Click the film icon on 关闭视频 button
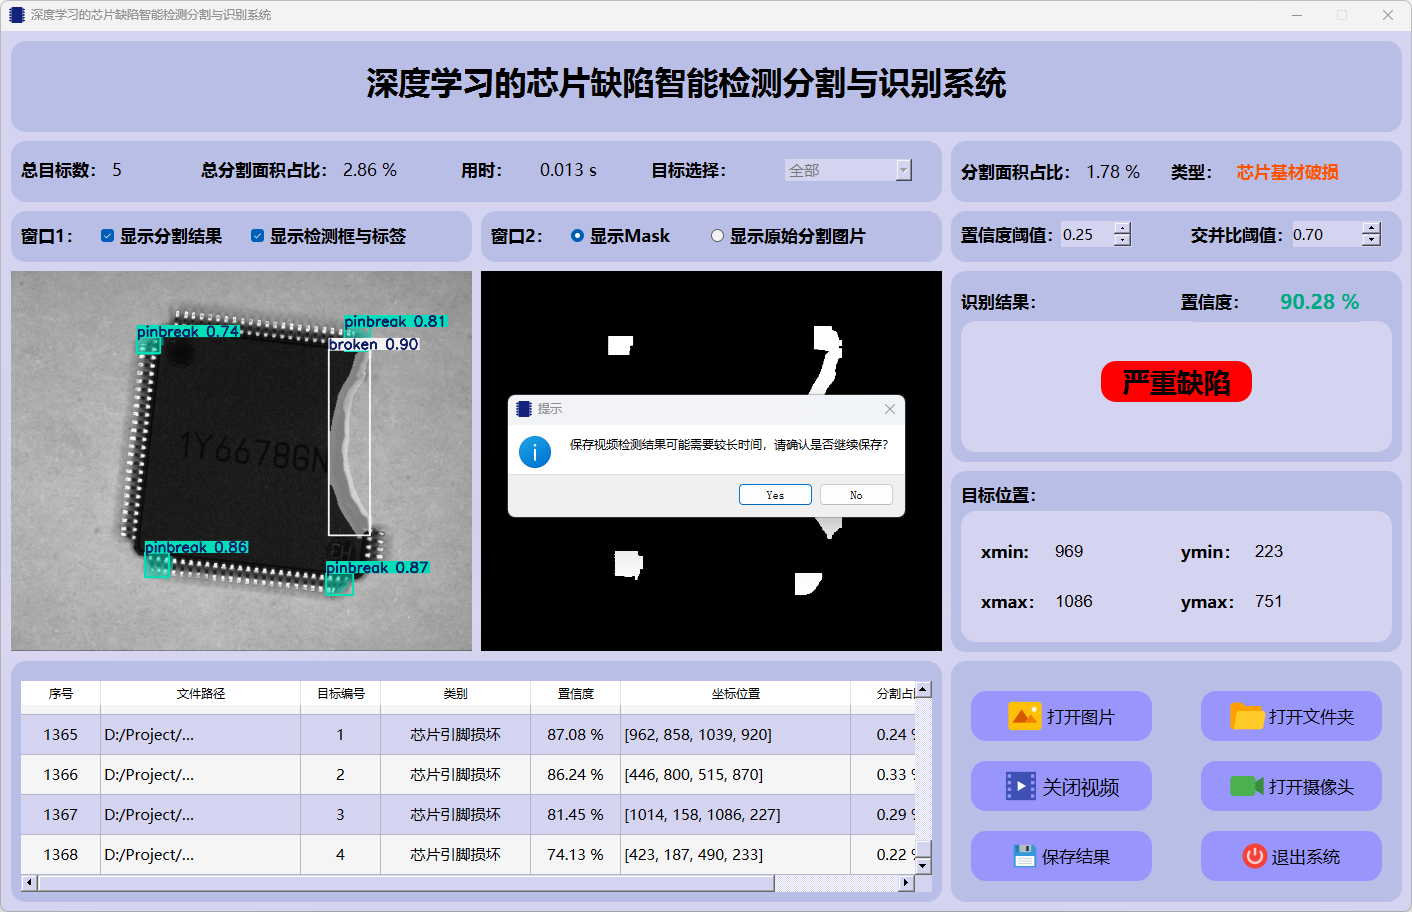The width and height of the screenshot is (1412, 912). click(x=1020, y=786)
